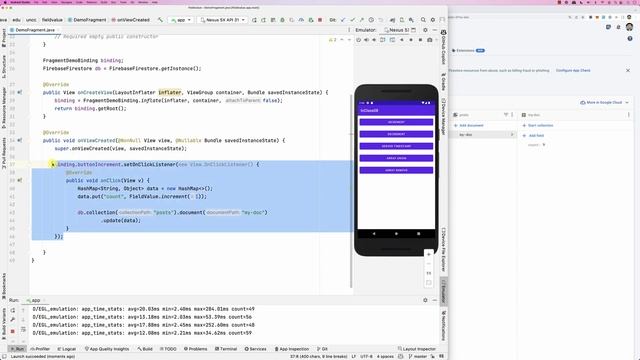Open the Nexus 5X API 31 device dropdown
640x360 pixels.
coord(222,20)
